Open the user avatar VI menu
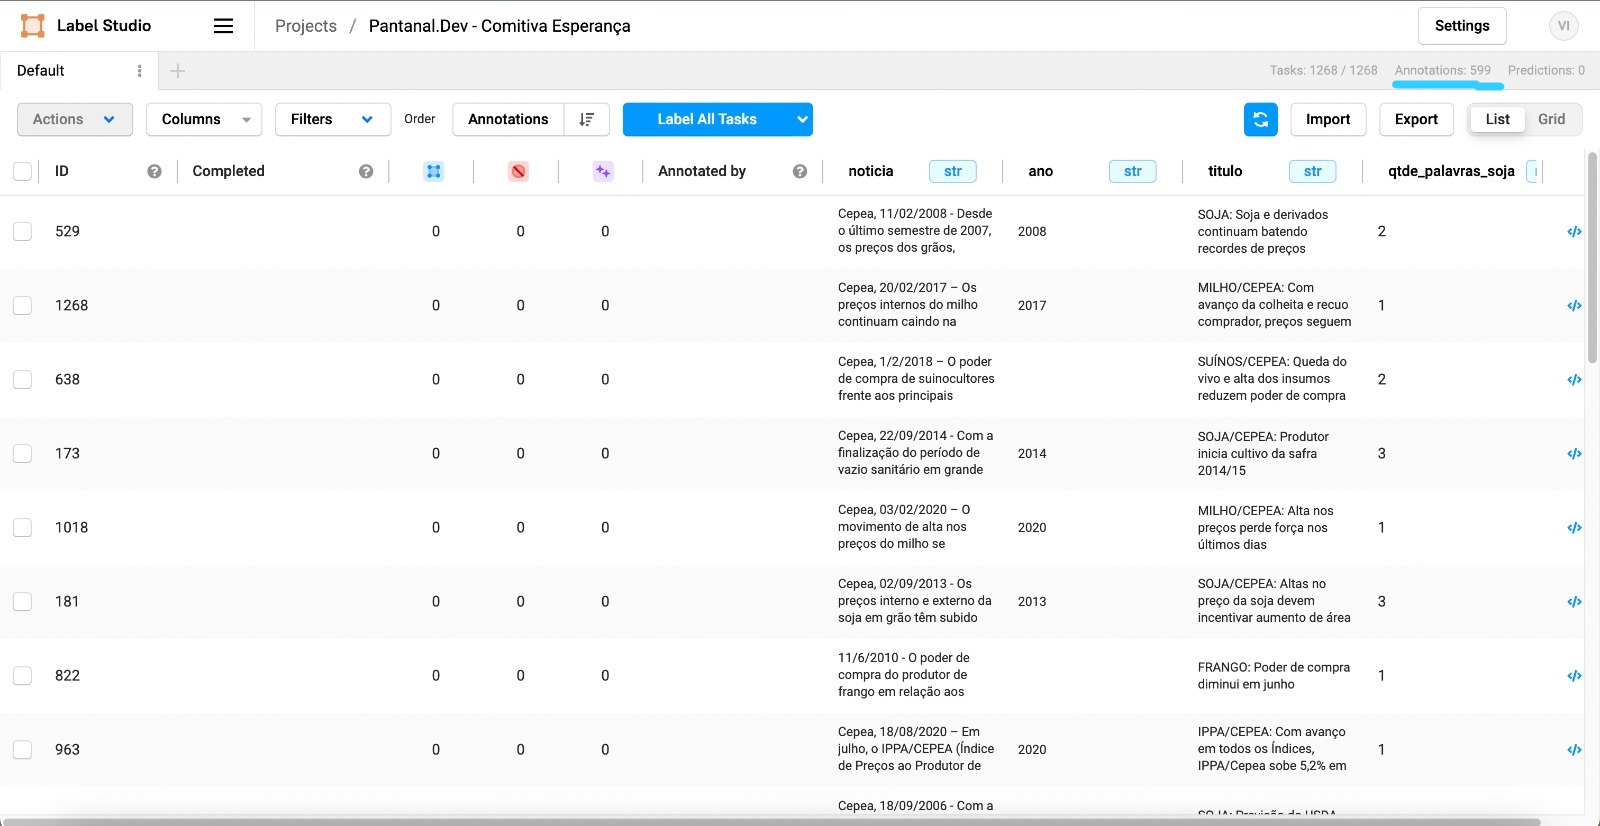The width and height of the screenshot is (1600, 826). [1564, 26]
